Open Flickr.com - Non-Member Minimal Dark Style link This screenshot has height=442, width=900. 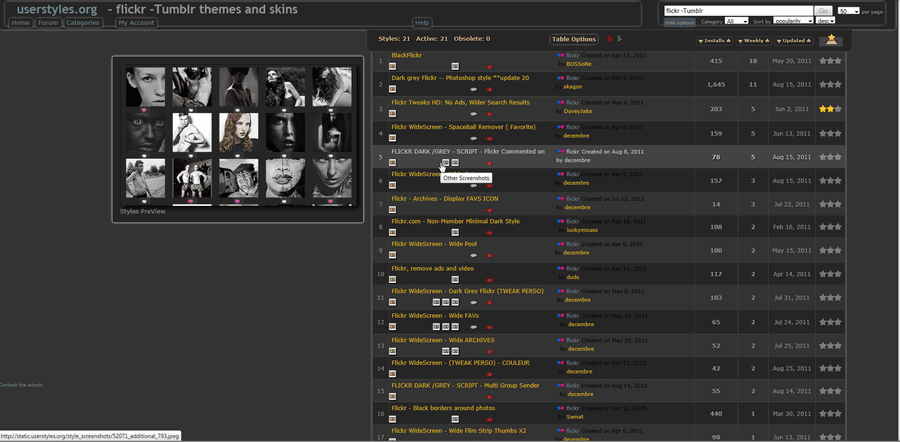click(x=455, y=221)
